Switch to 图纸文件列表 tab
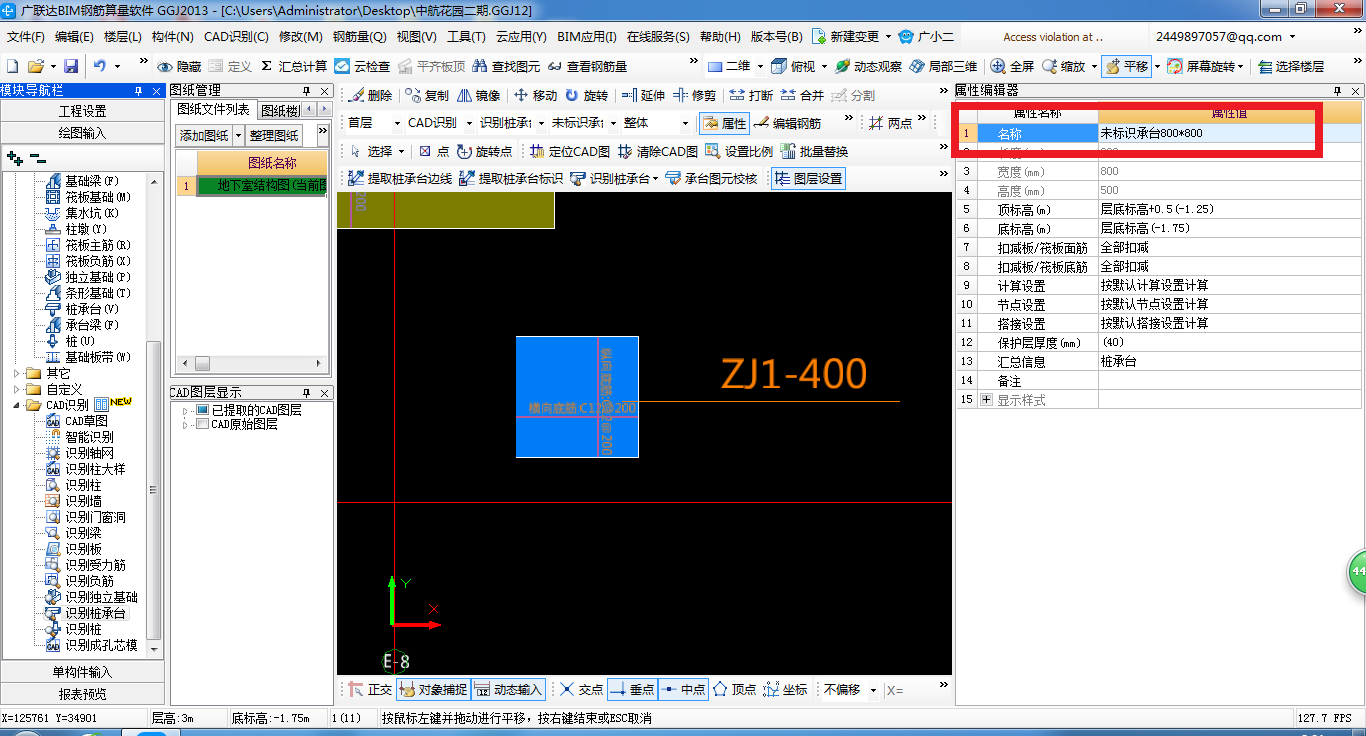 (x=214, y=110)
